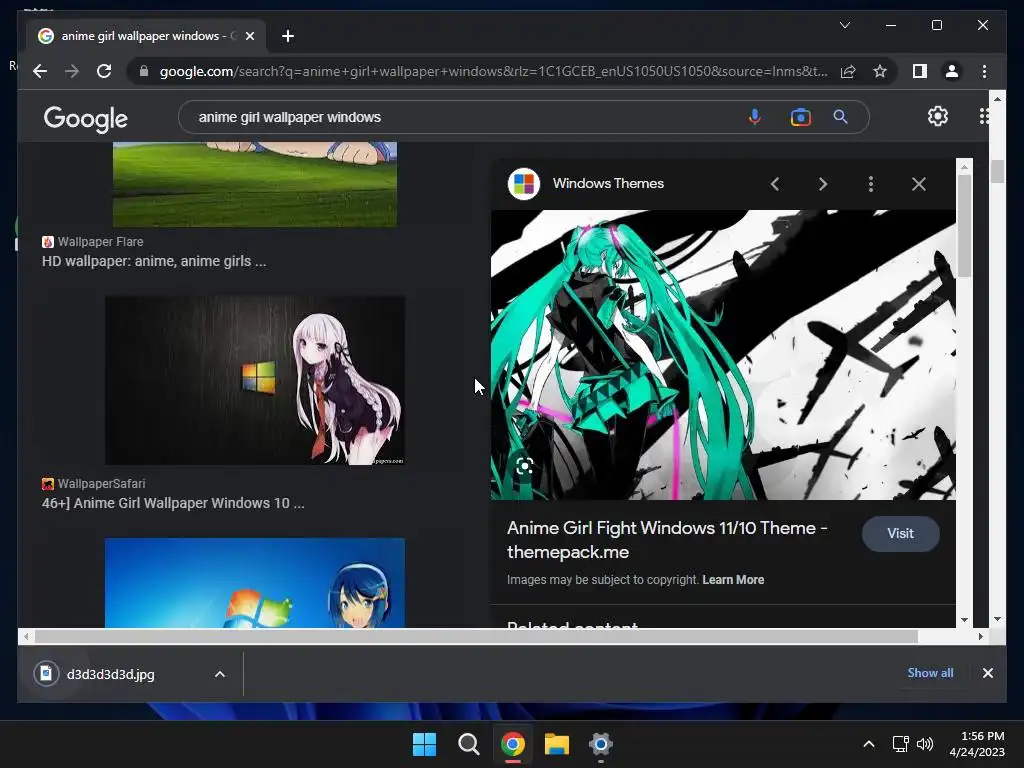Open network status tray icon
Screen dimensions: 1024x768
point(901,744)
